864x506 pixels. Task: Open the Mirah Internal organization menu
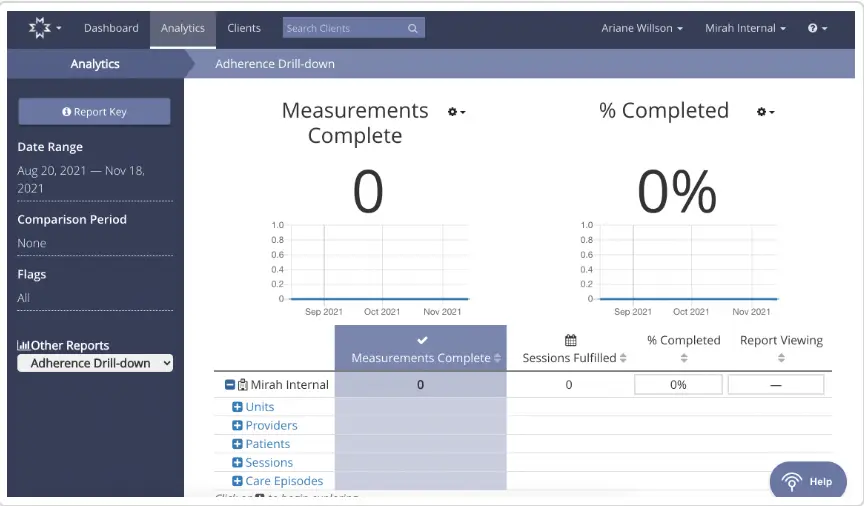tap(746, 28)
